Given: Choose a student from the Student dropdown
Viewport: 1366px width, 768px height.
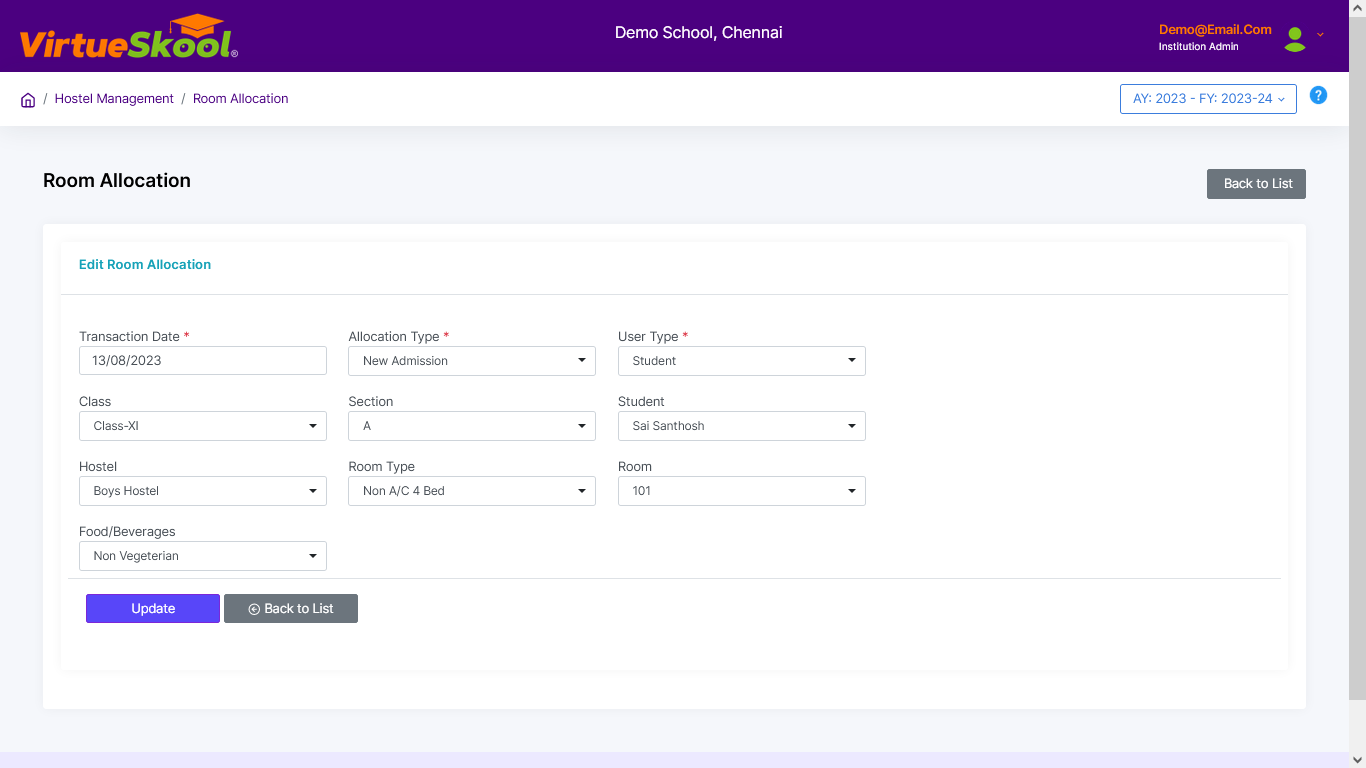Looking at the screenshot, I should tap(741, 426).
